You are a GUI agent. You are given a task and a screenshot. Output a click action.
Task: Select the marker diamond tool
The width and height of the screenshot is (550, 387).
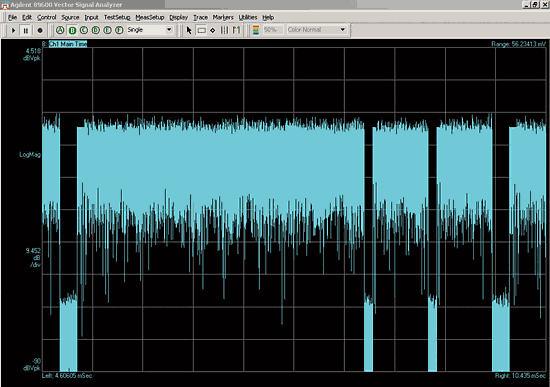(x=213, y=30)
